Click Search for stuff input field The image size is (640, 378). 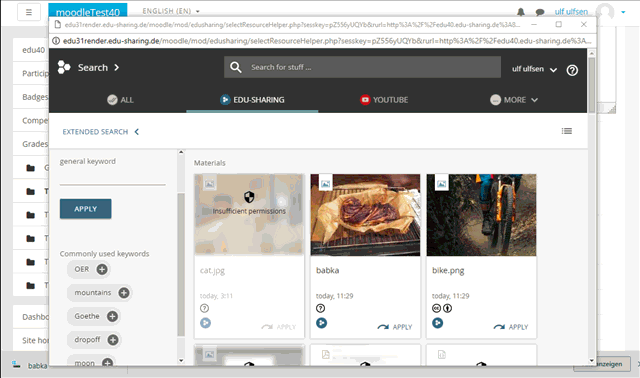[362, 67]
